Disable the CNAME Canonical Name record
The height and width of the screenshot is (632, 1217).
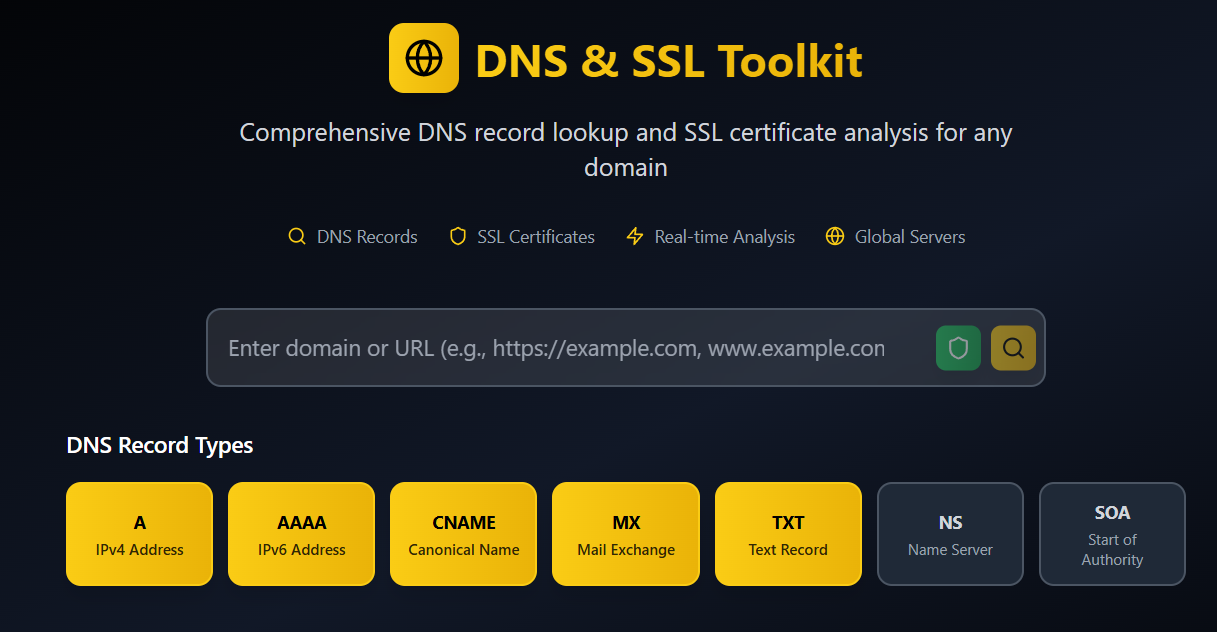coord(463,534)
